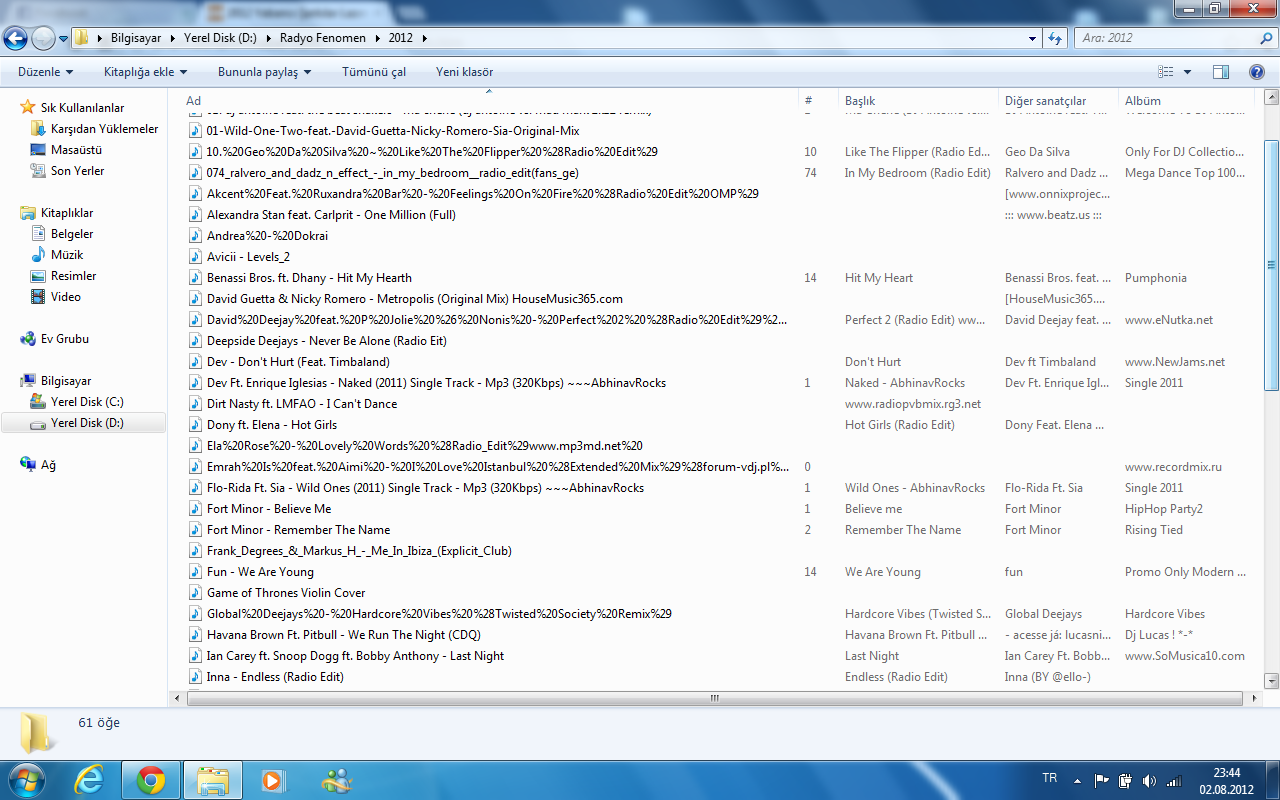The width and height of the screenshot is (1280, 800).
Task: Click scroll down arrow of file list
Action: [x=1271, y=680]
